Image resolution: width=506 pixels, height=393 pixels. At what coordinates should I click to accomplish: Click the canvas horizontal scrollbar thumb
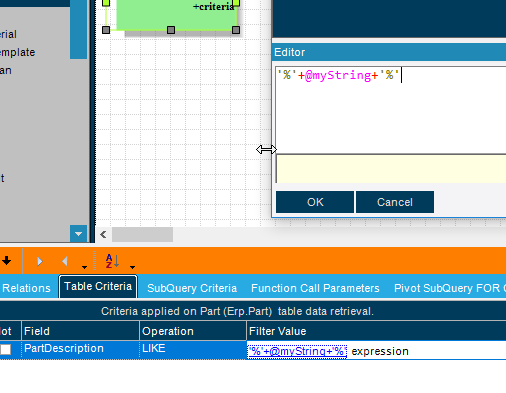tap(142, 235)
